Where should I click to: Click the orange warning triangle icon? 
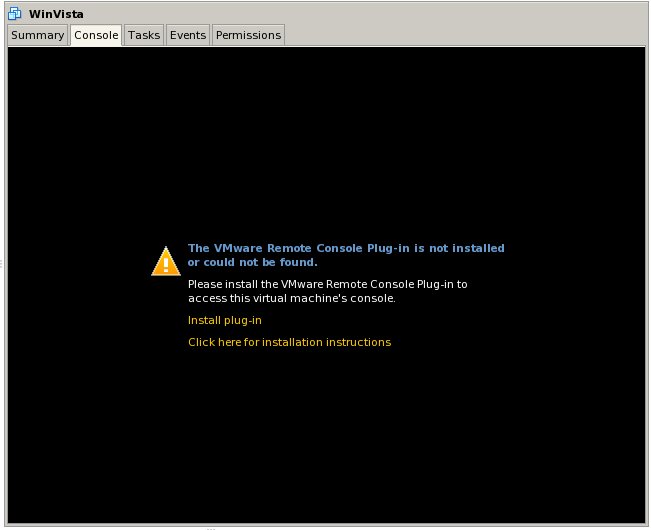(x=166, y=261)
